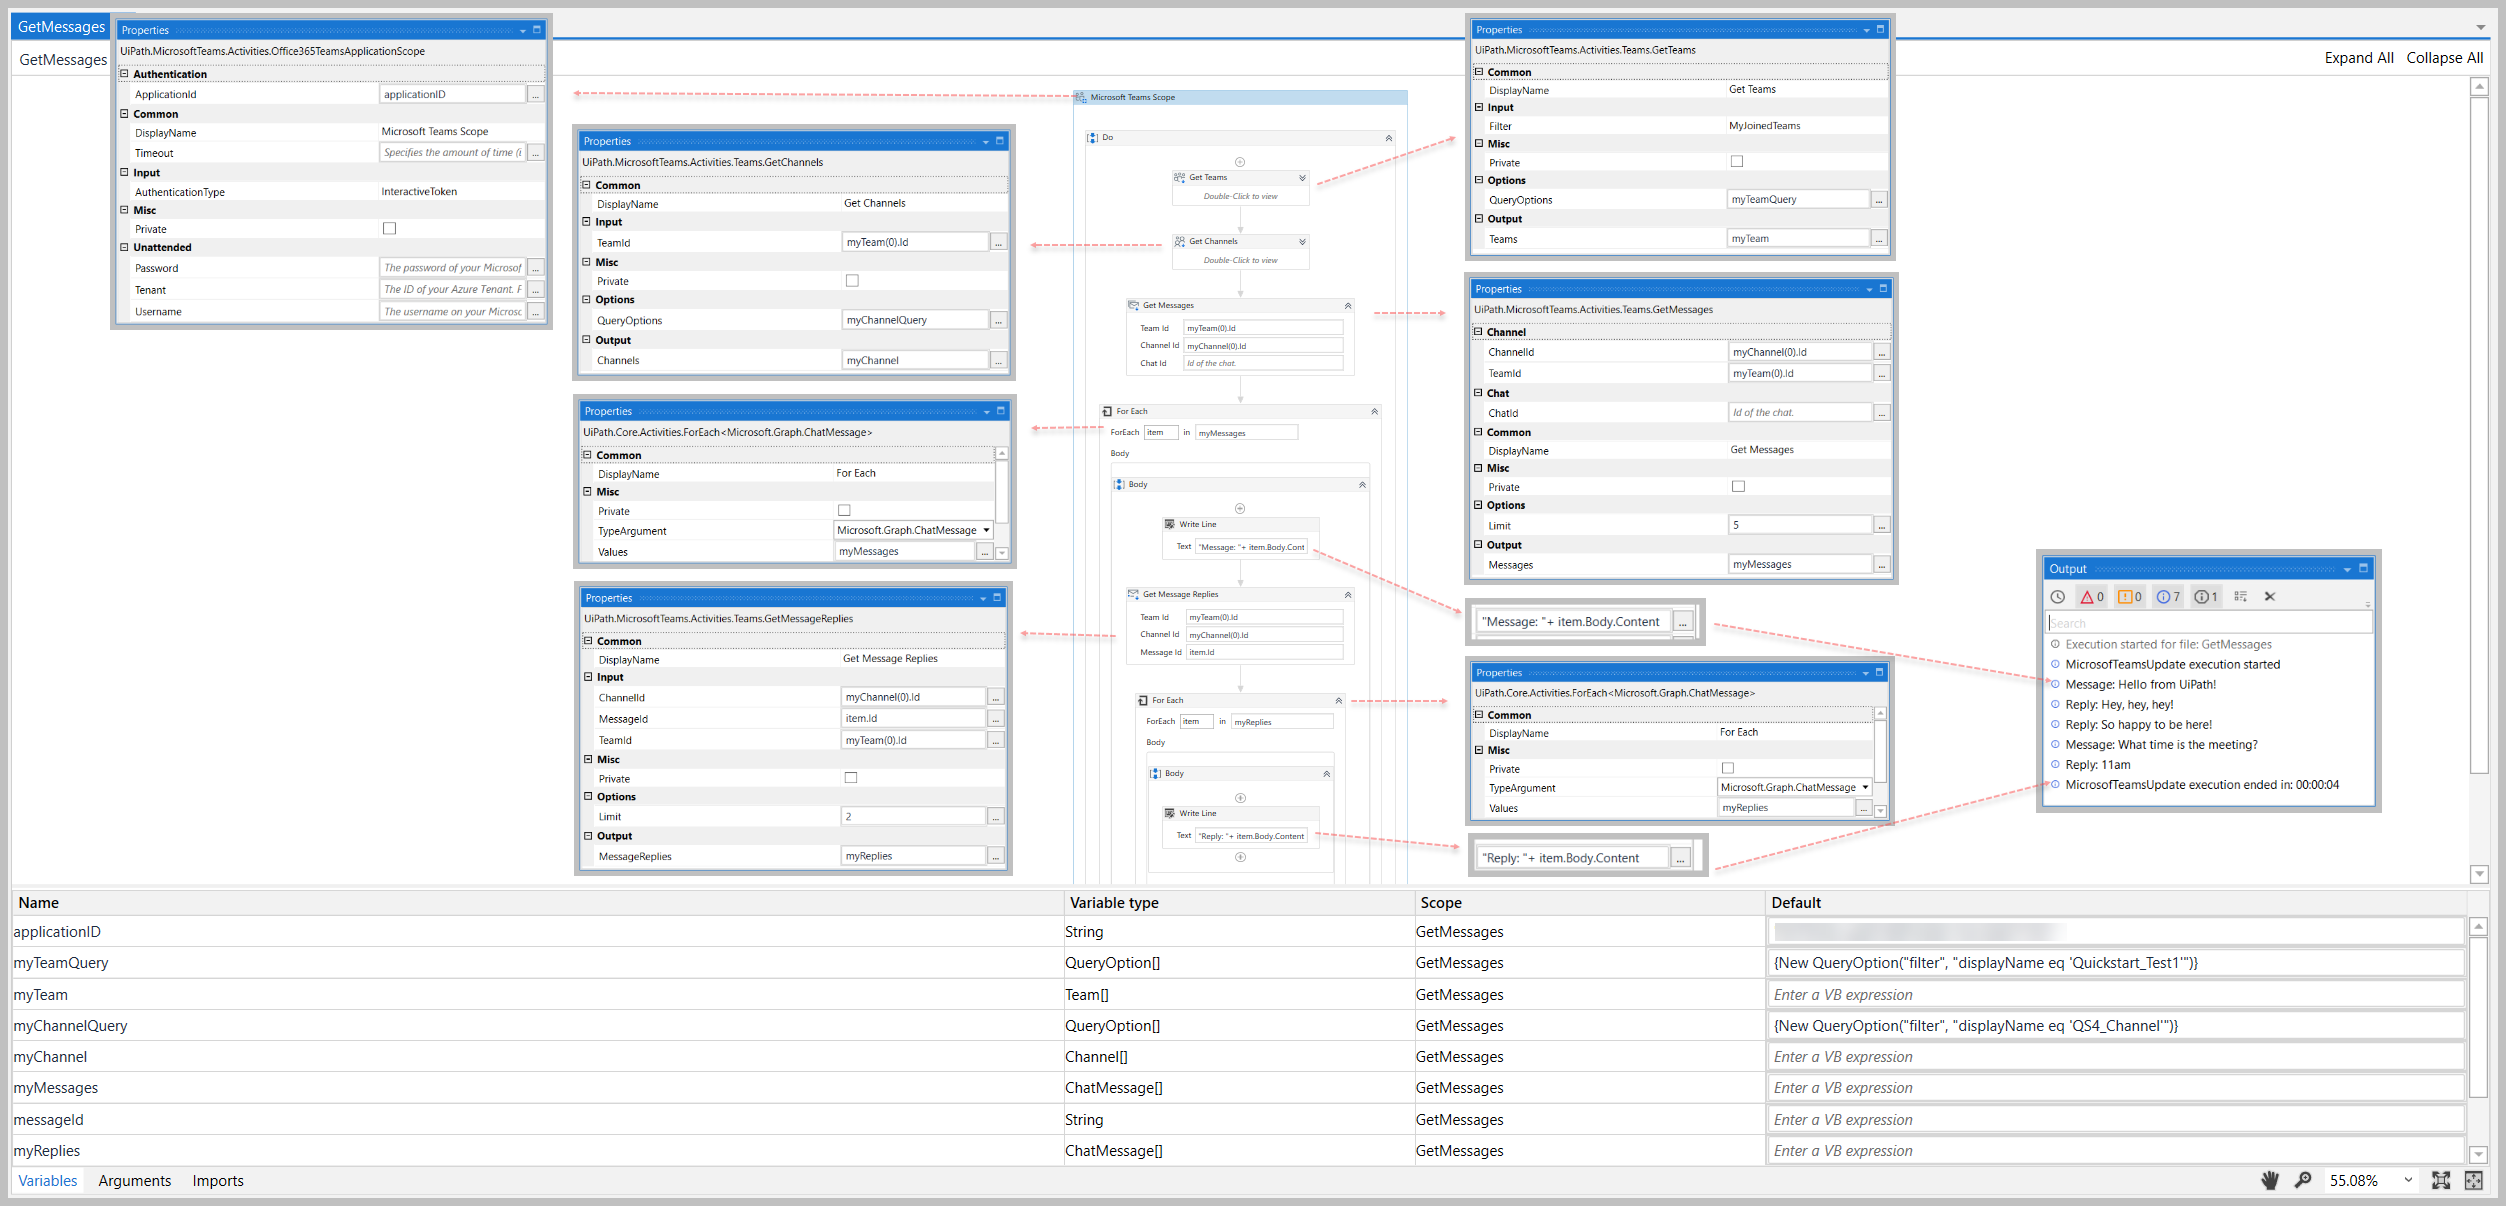The width and height of the screenshot is (2506, 1206).
Task: Click Expand All
Action: tap(2359, 58)
